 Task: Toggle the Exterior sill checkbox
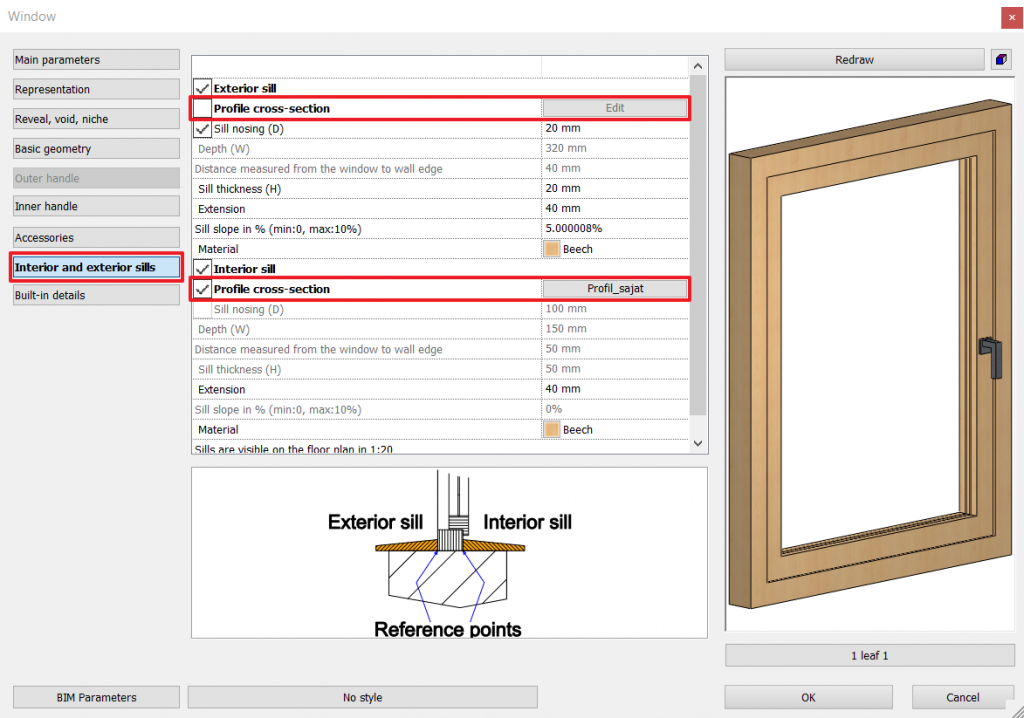point(202,88)
